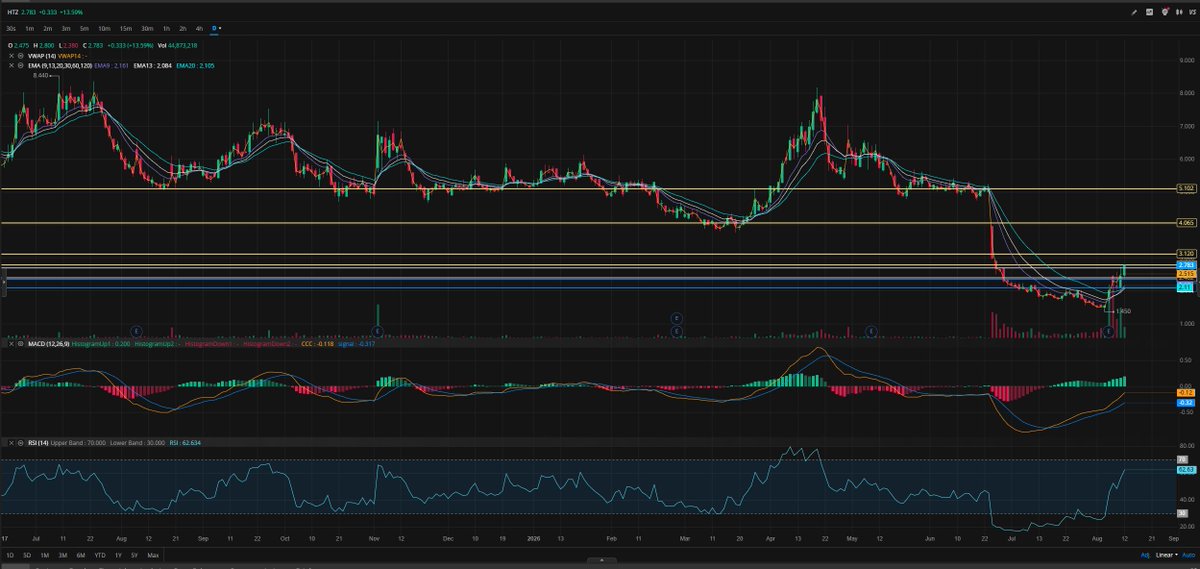
Task: Select the 10m timeframe
Action: (x=104, y=29)
